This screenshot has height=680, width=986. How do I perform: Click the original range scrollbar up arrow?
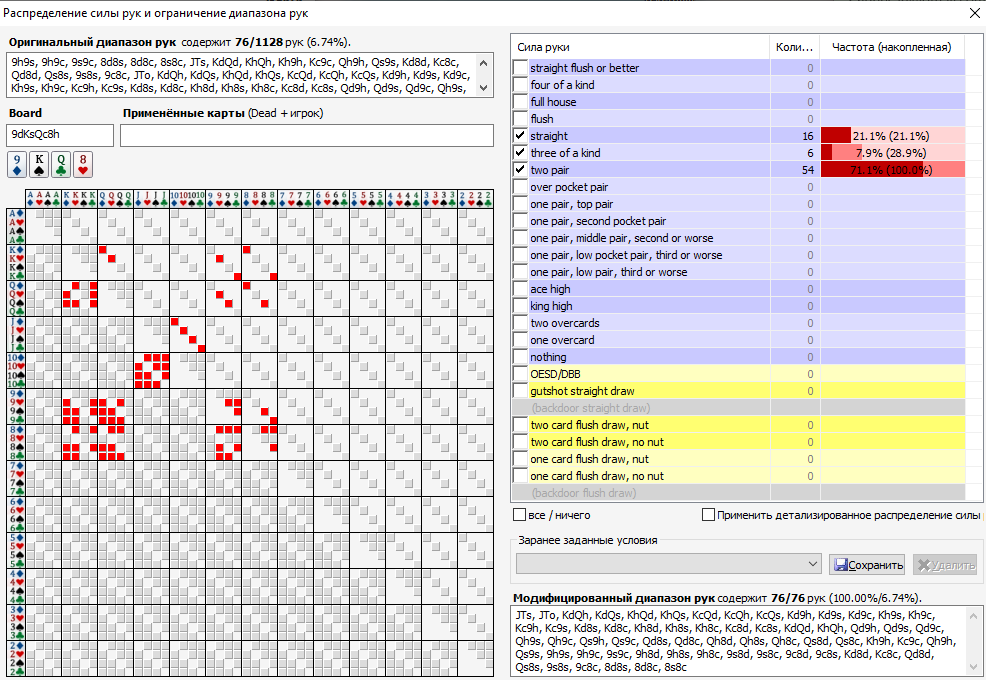click(x=484, y=62)
